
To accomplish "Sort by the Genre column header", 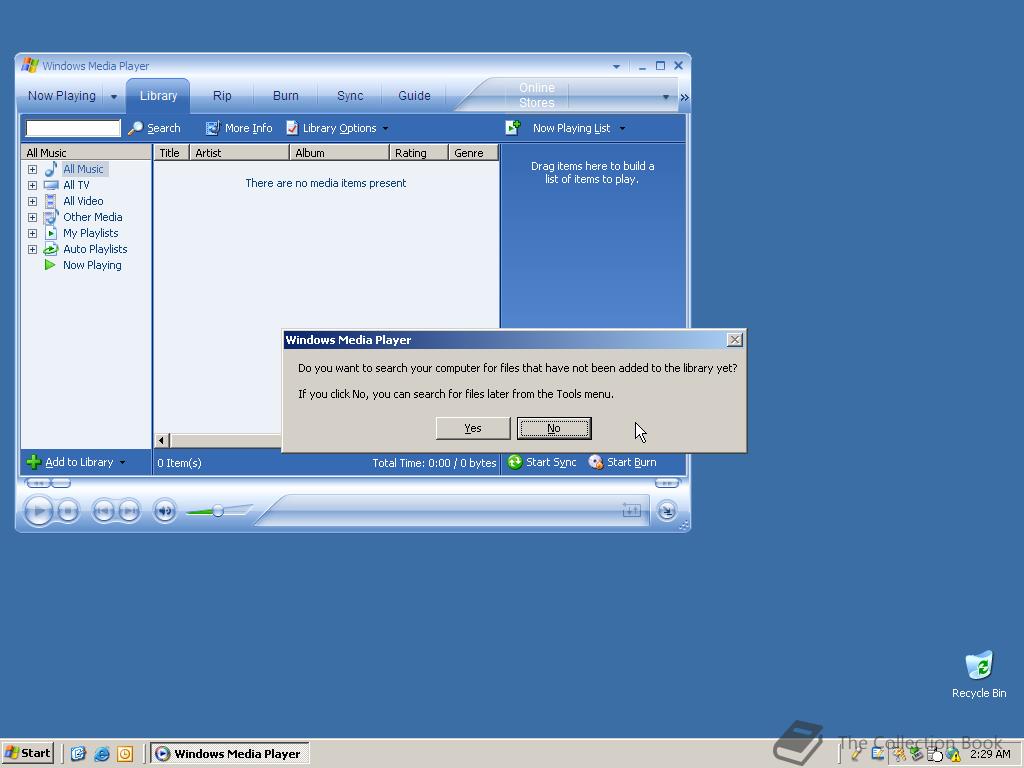I will (x=473, y=153).
